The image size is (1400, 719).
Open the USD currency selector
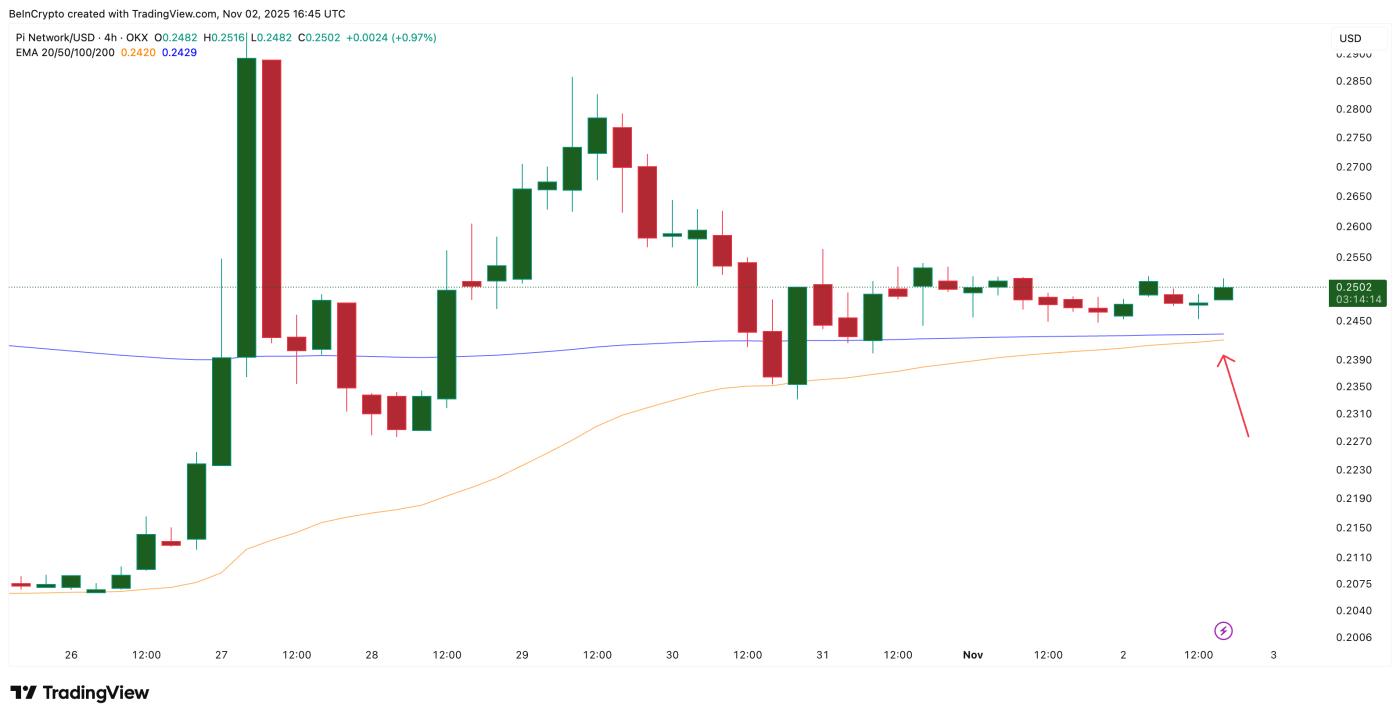coord(1350,38)
